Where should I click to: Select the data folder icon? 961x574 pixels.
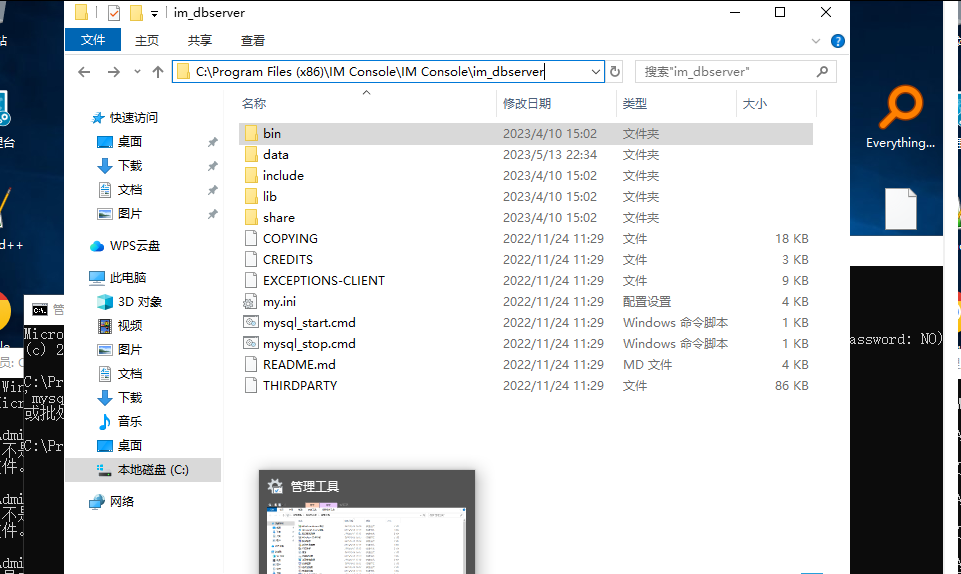251,154
